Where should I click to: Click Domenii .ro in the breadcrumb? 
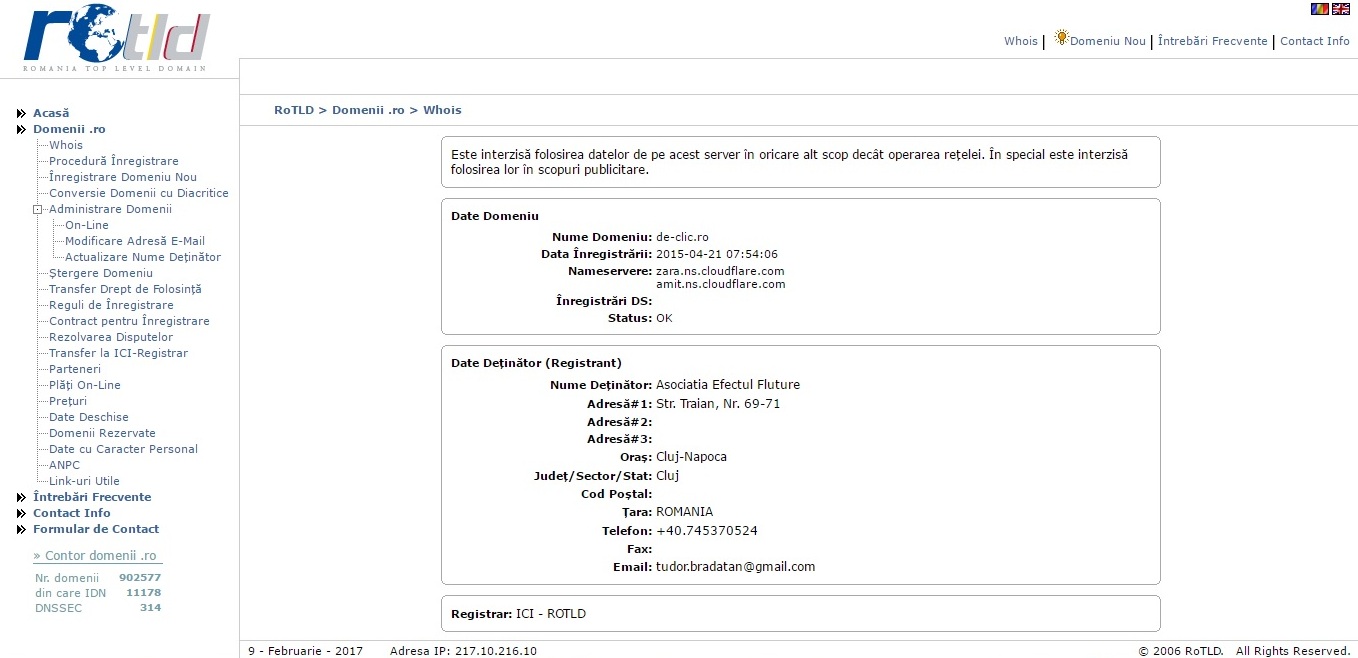click(368, 111)
